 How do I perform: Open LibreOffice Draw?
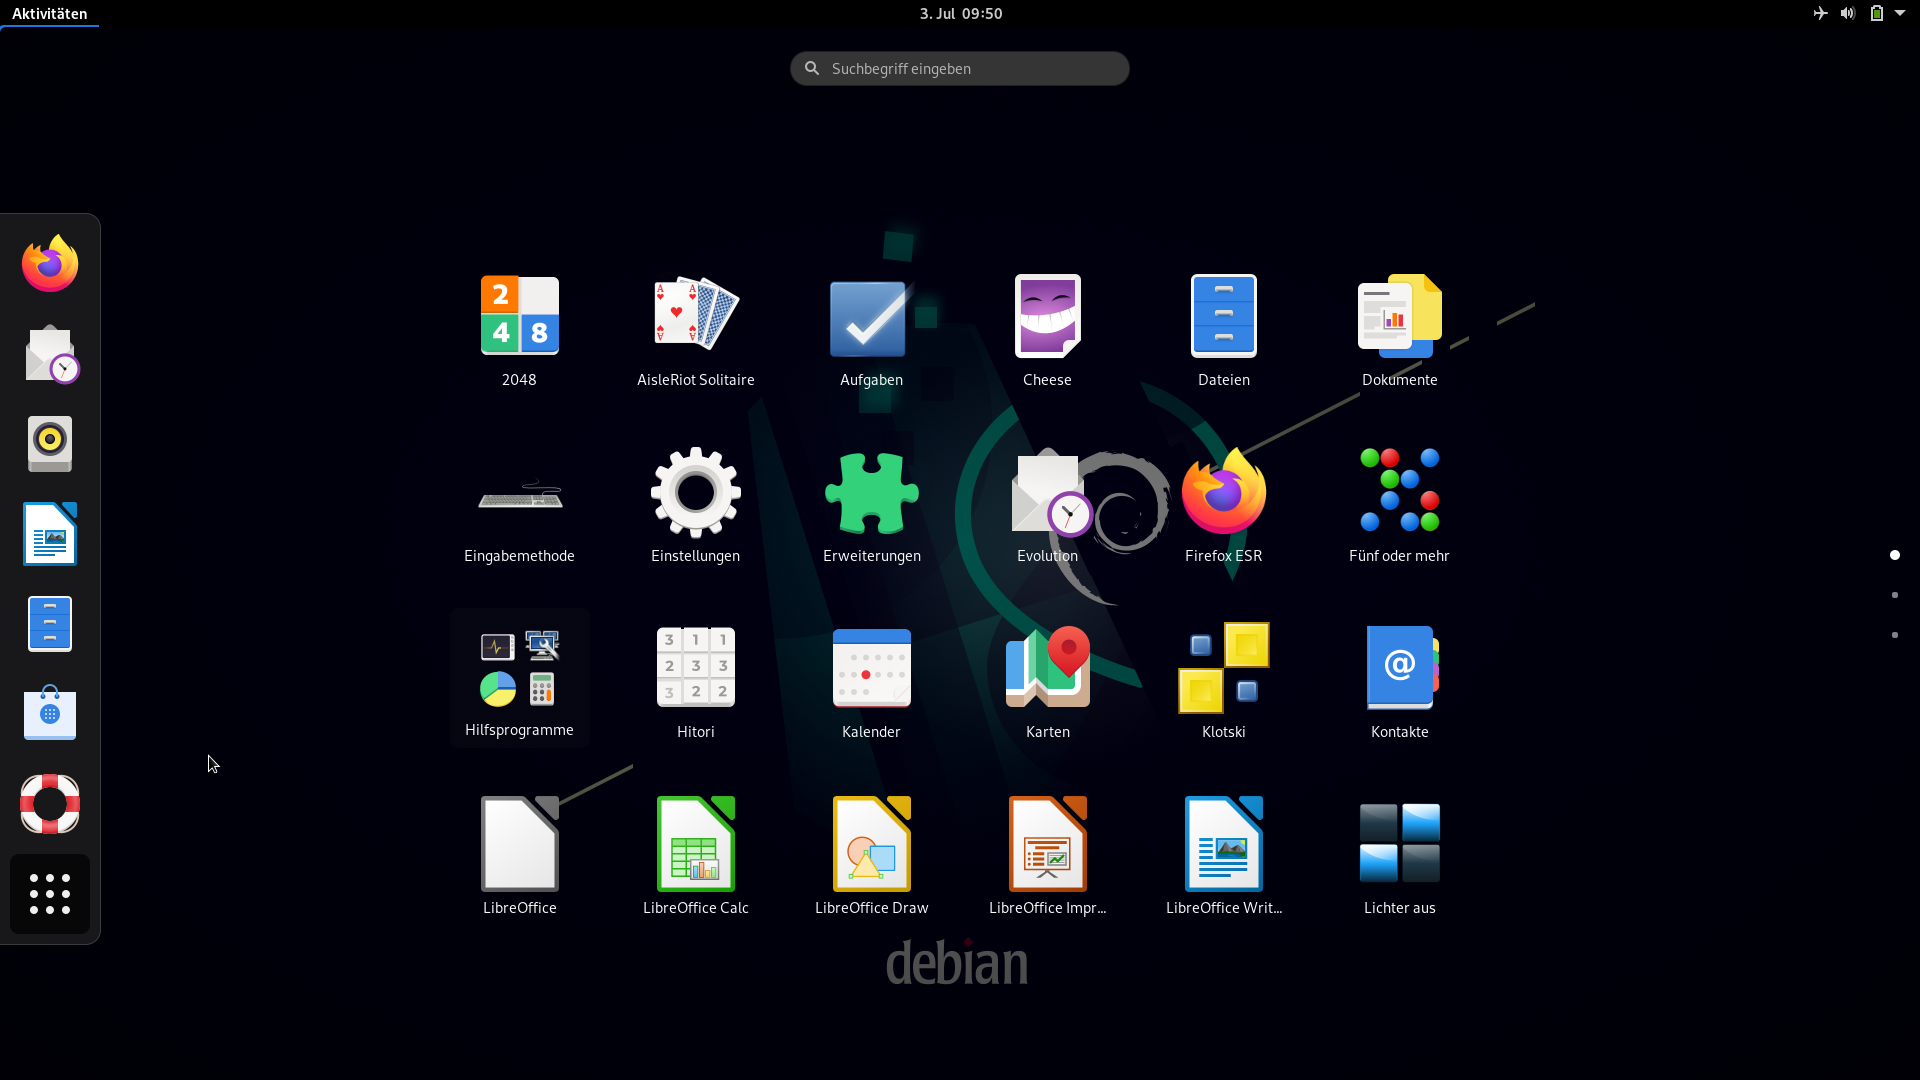[x=871, y=859]
